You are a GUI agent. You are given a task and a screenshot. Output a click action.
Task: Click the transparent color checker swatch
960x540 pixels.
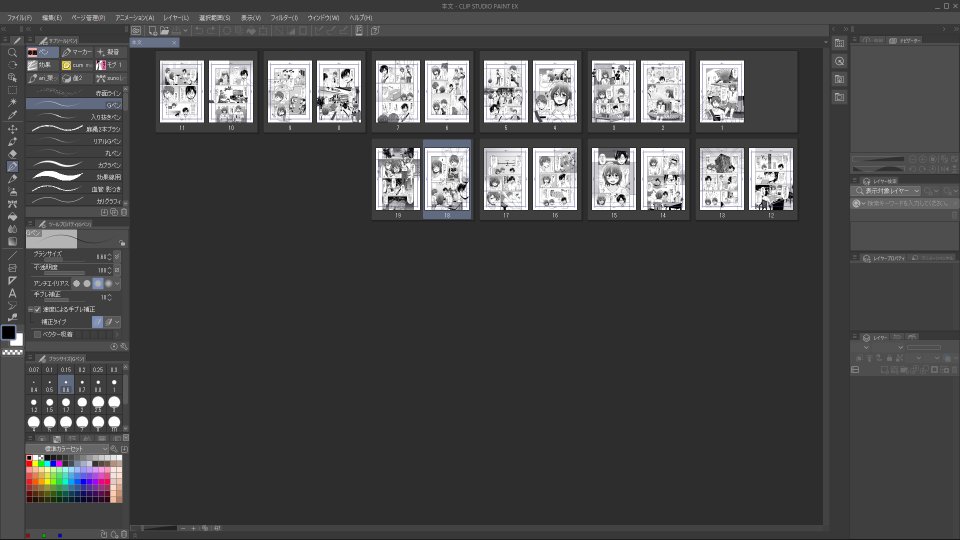pos(12,352)
